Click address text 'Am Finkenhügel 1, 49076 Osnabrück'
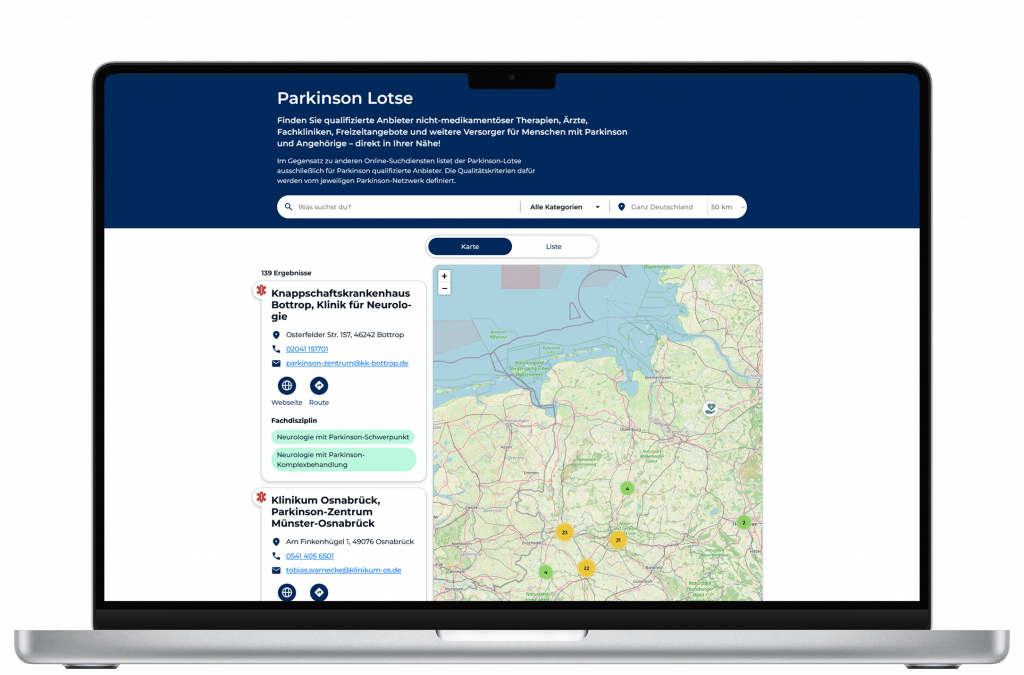The width and height of the screenshot is (1024, 675). pos(350,542)
